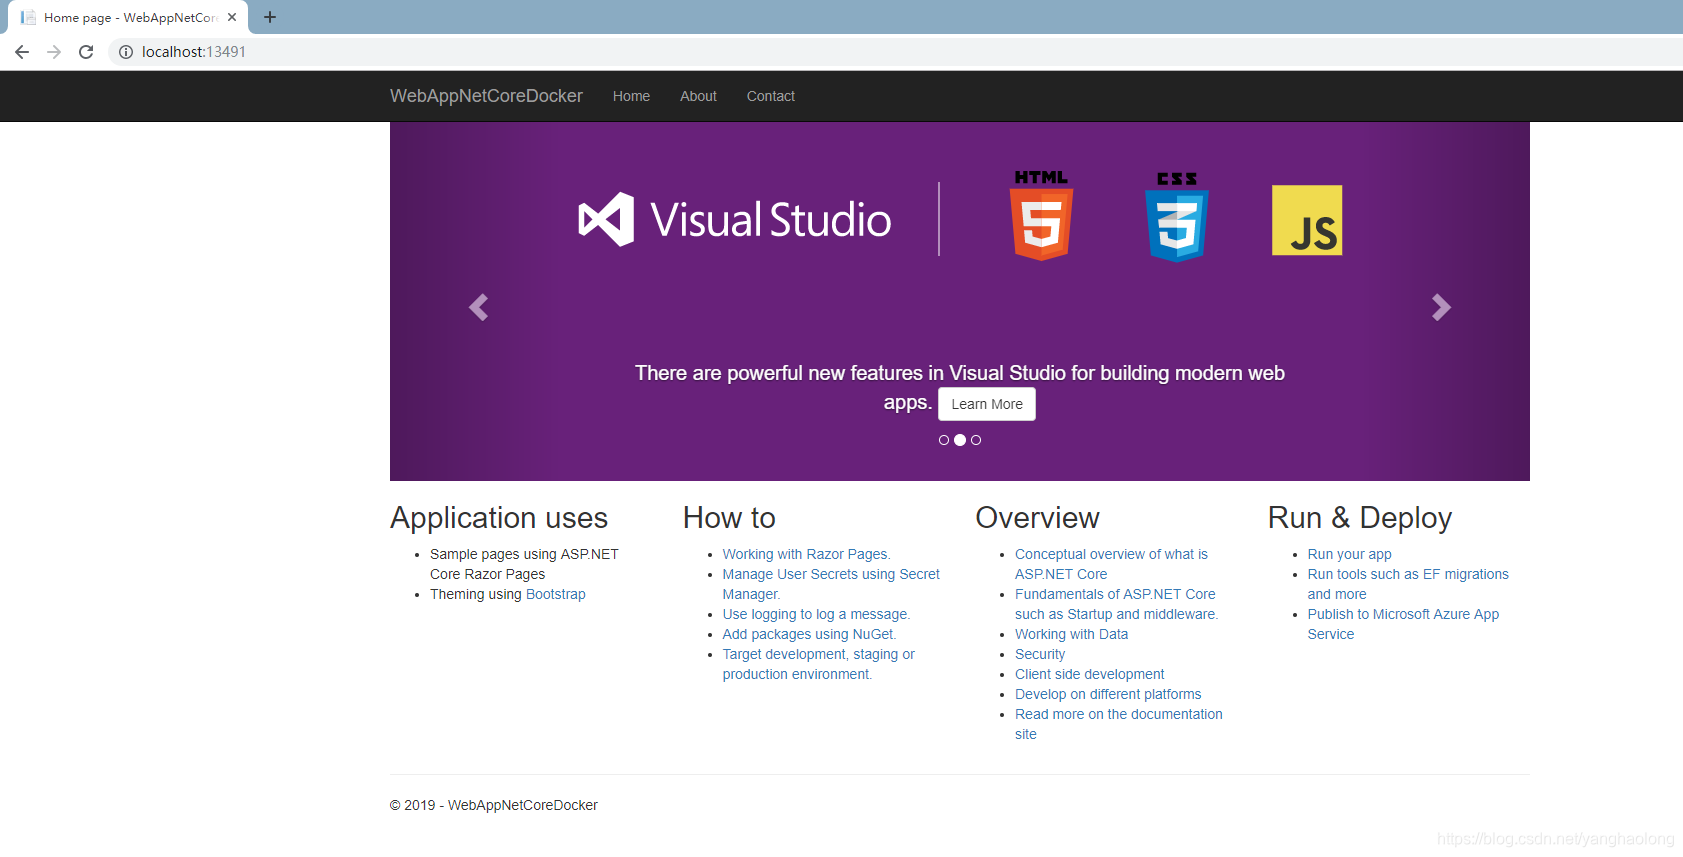Open the Bootstrap theming link

(x=556, y=594)
